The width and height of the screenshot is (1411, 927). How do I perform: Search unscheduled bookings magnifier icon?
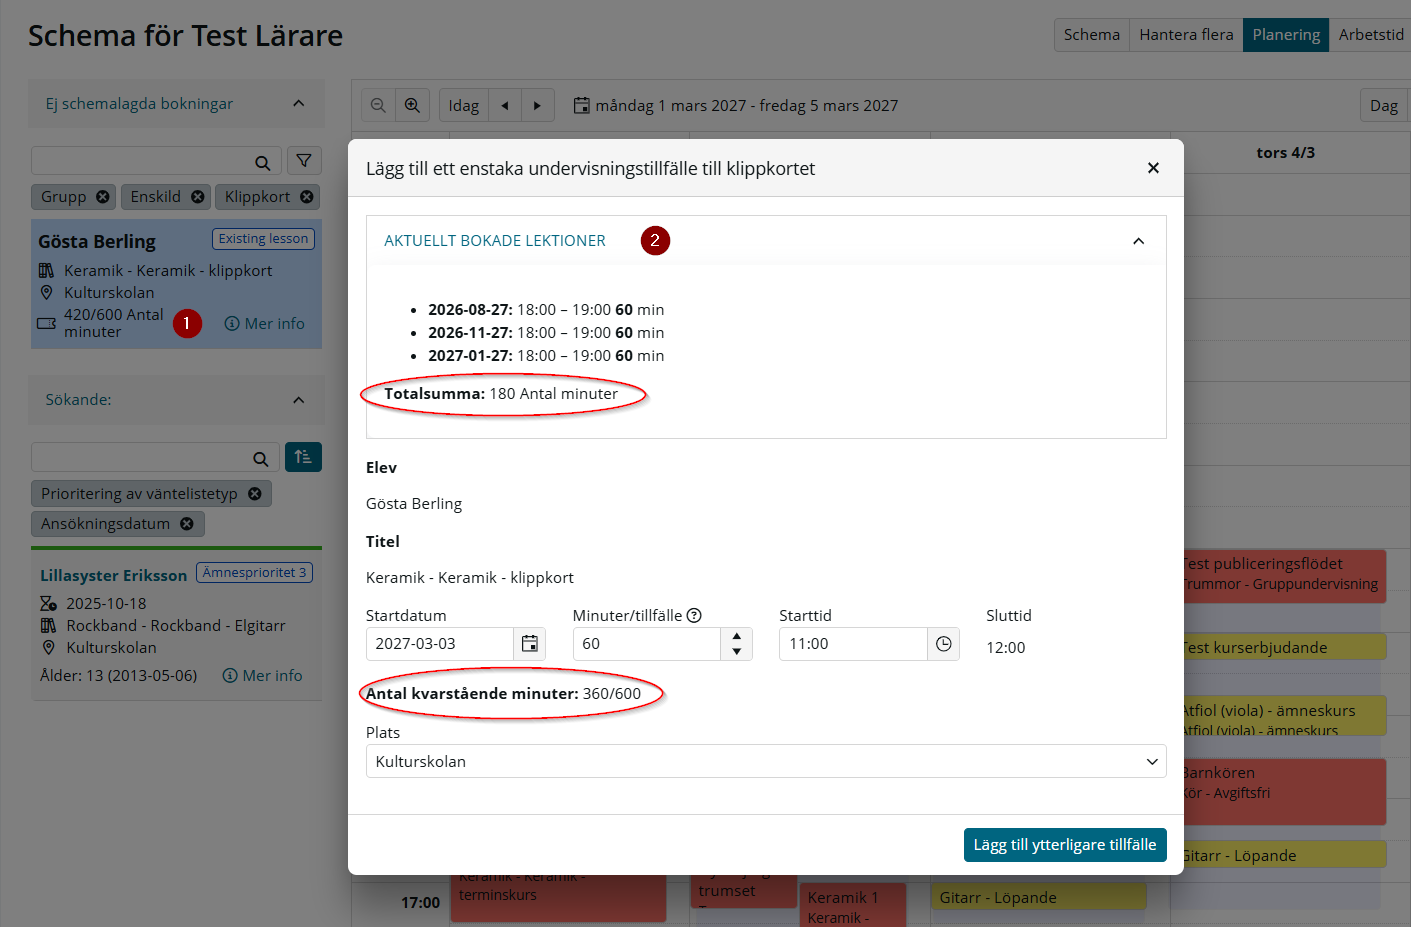262,162
